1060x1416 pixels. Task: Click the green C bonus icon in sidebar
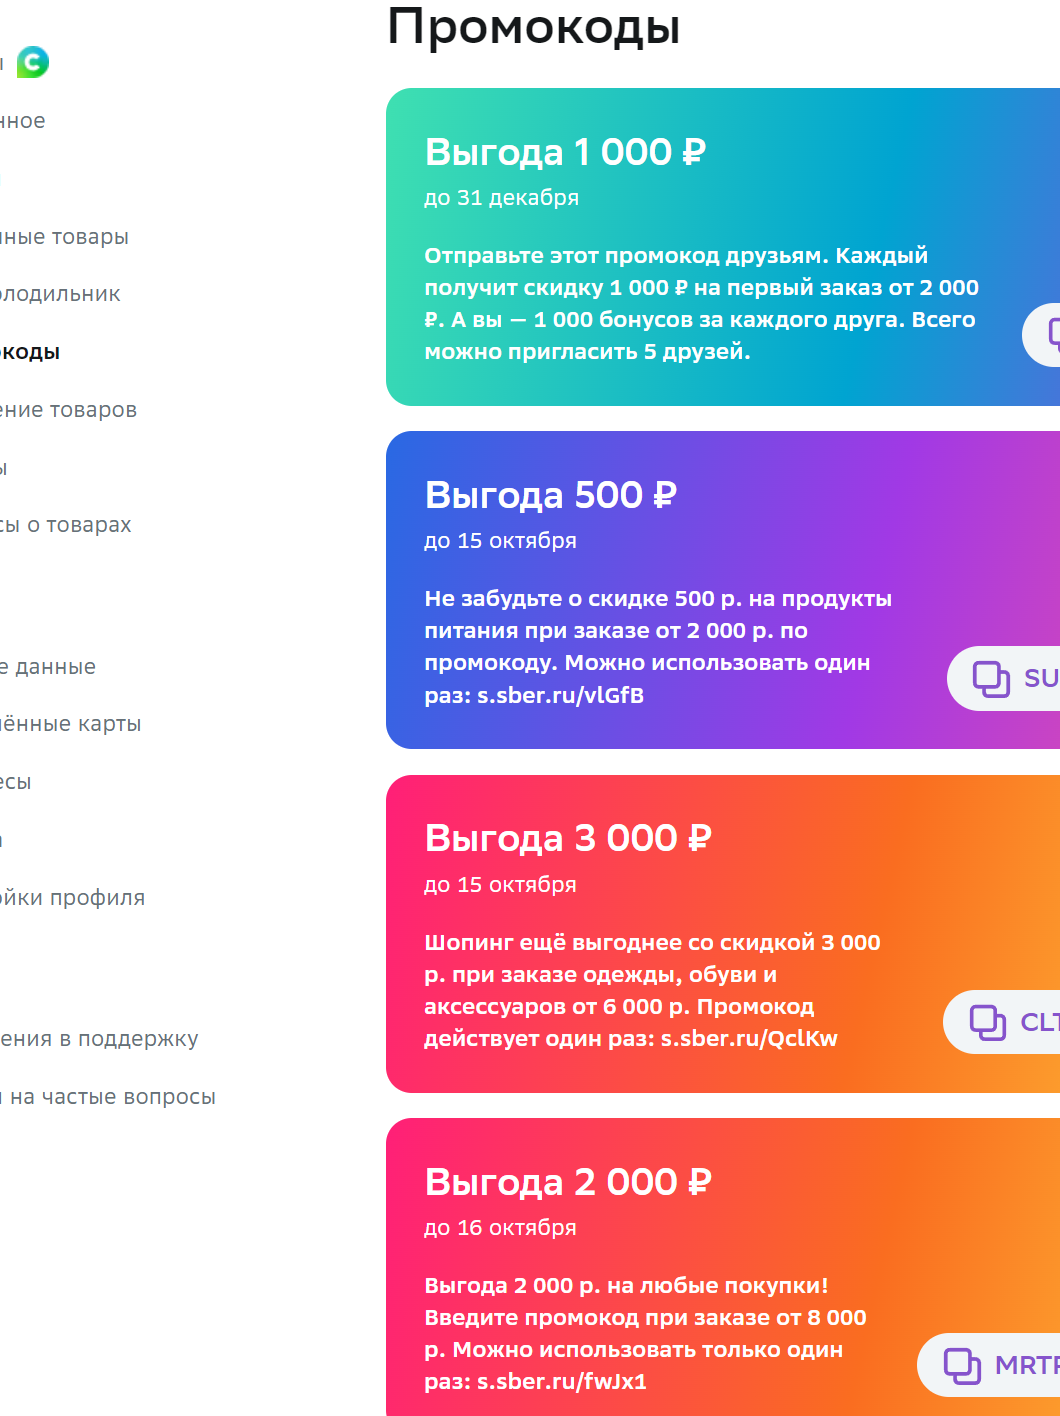[33, 62]
